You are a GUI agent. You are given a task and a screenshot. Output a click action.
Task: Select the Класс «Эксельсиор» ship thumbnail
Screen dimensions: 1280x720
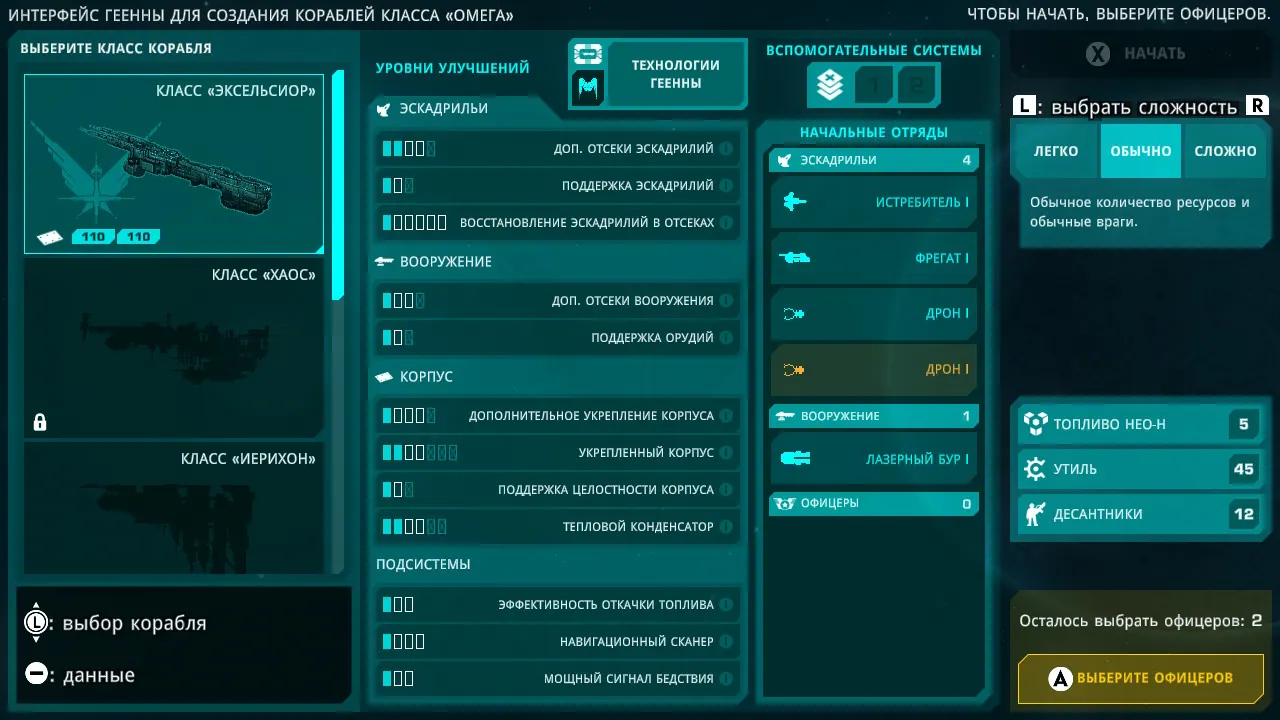[174, 164]
